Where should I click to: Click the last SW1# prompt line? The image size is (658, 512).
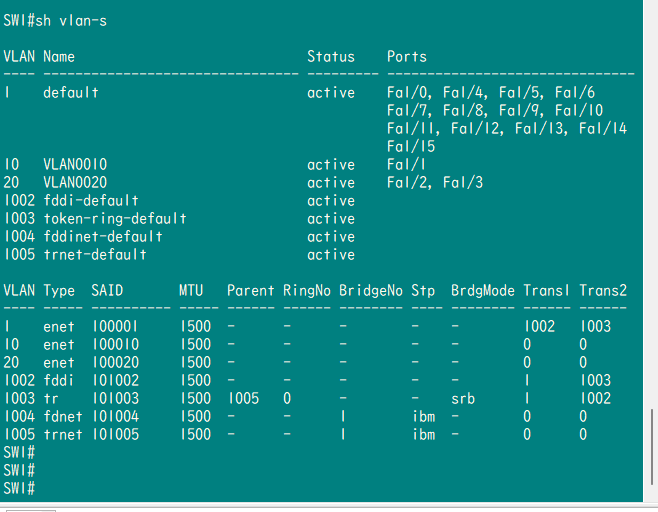pos(20,488)
